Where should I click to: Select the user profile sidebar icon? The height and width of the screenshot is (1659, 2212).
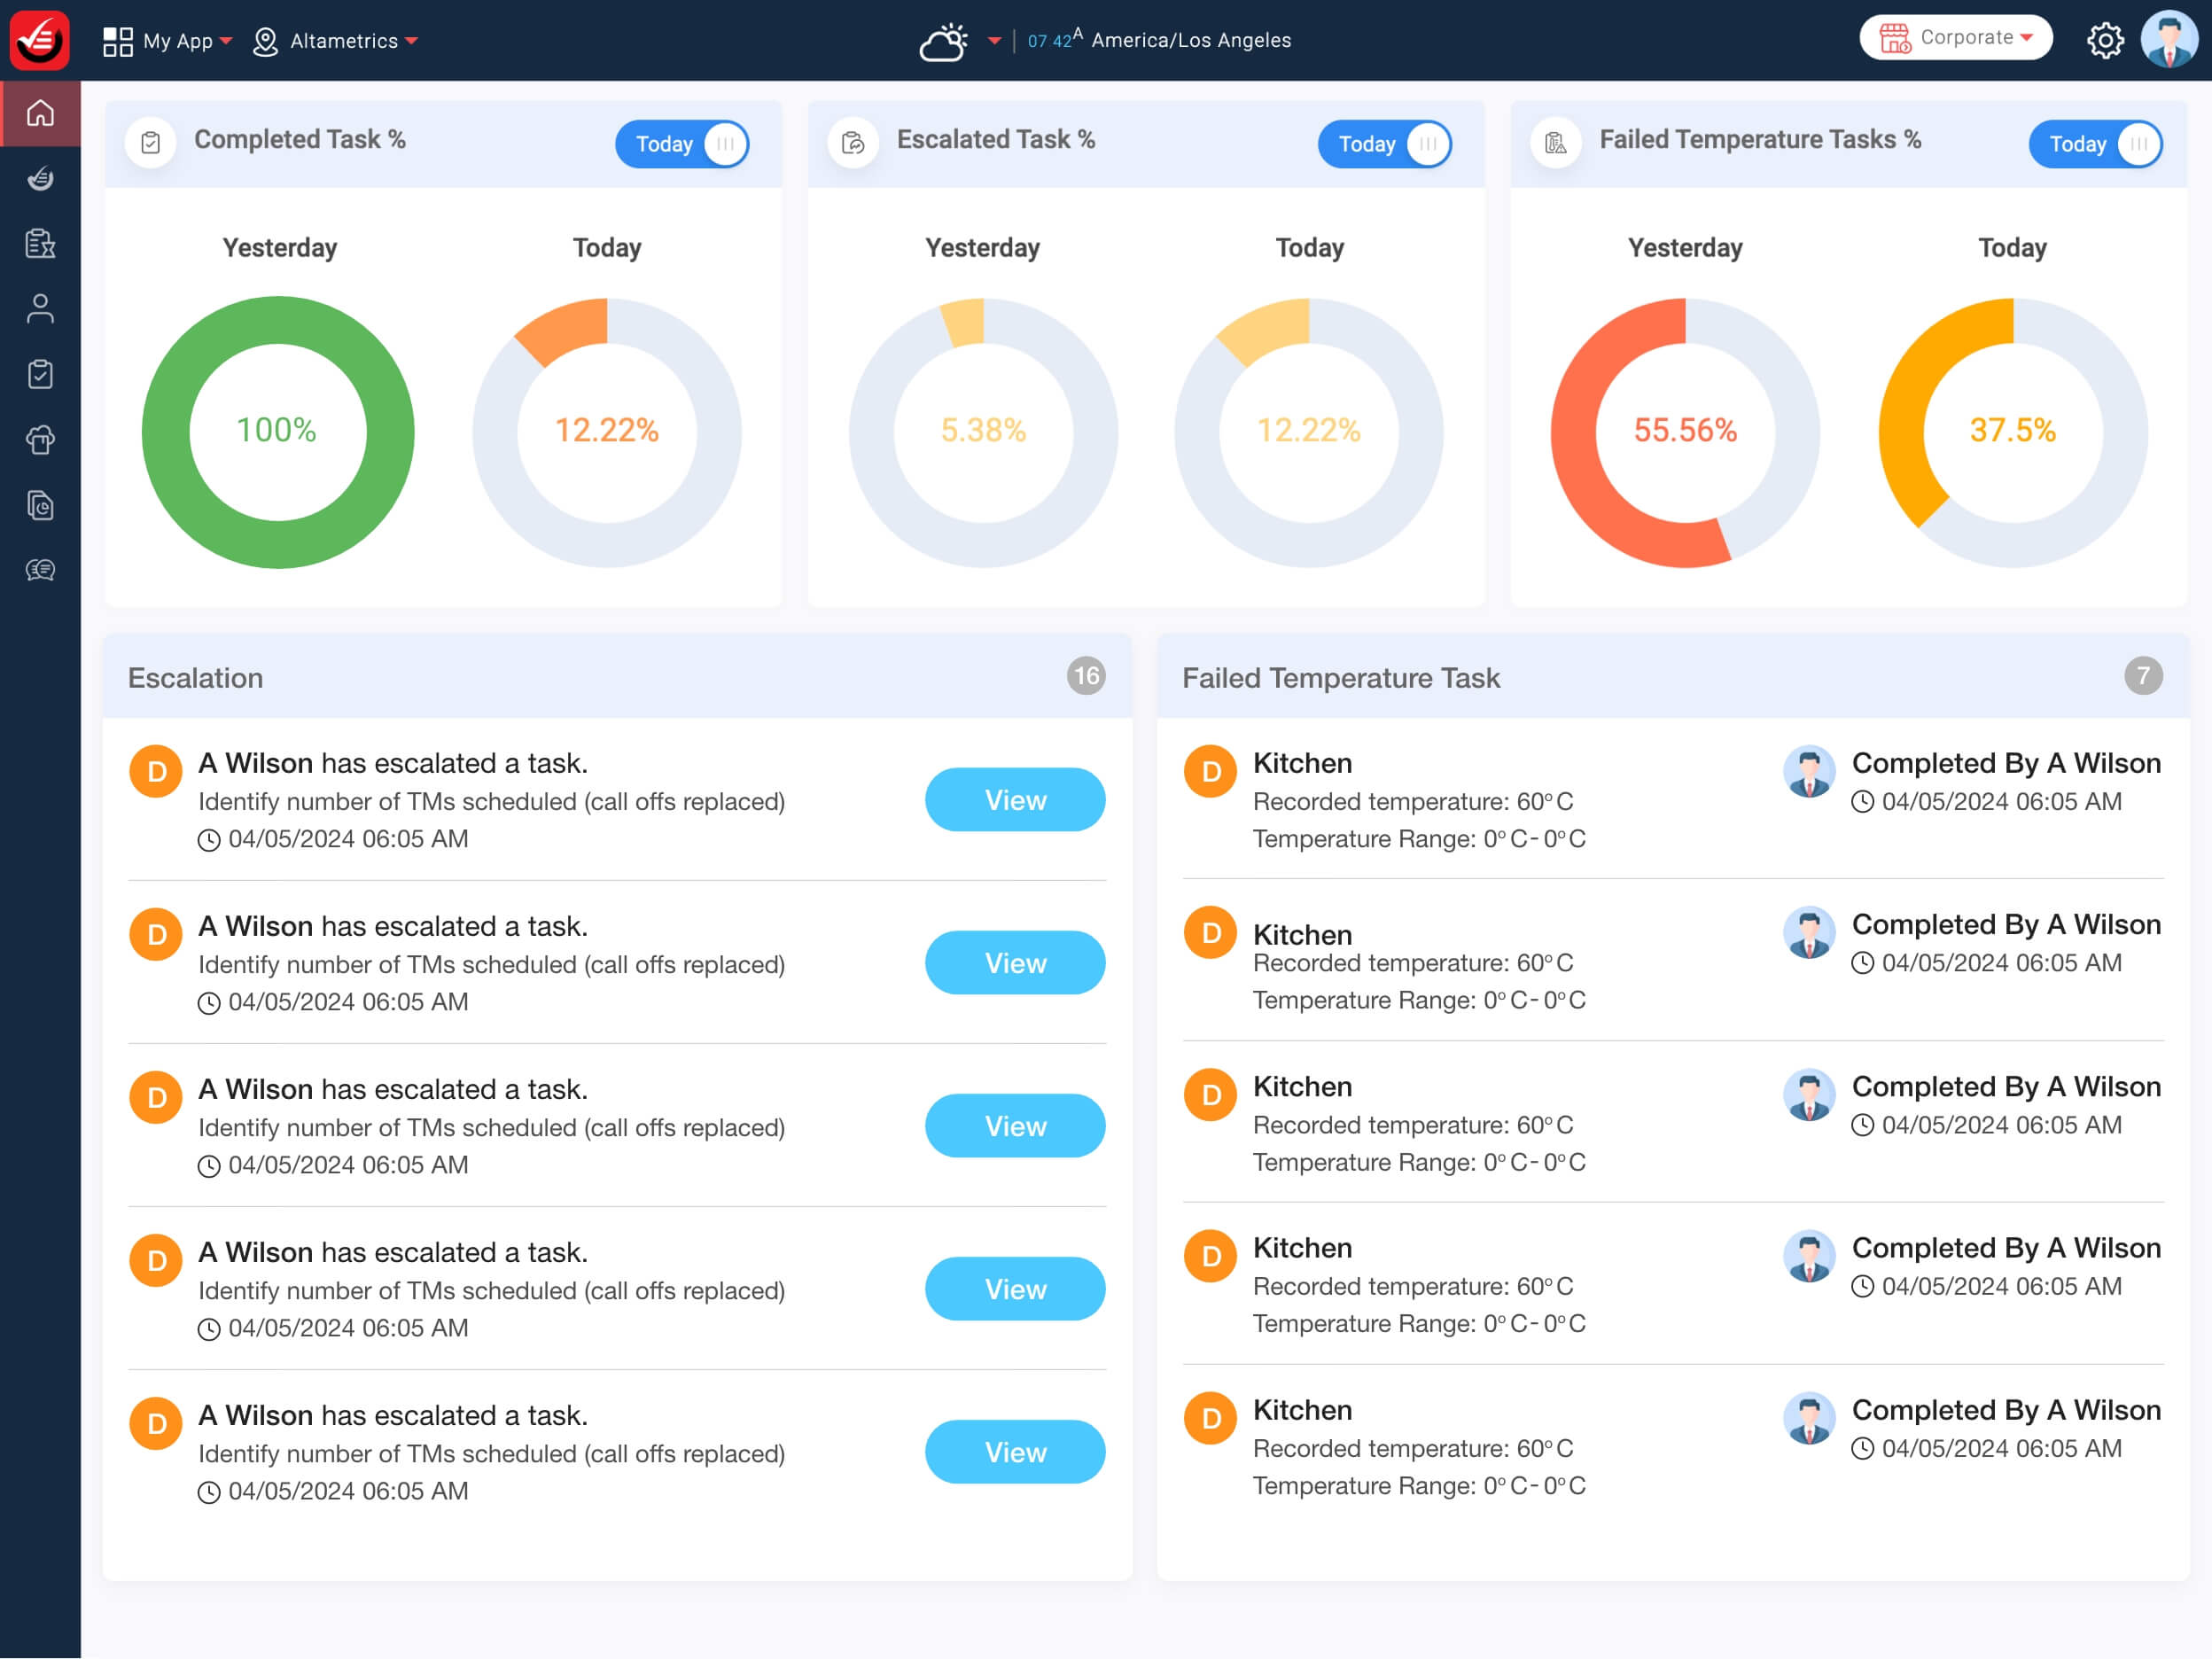click(x=40, y=308)
